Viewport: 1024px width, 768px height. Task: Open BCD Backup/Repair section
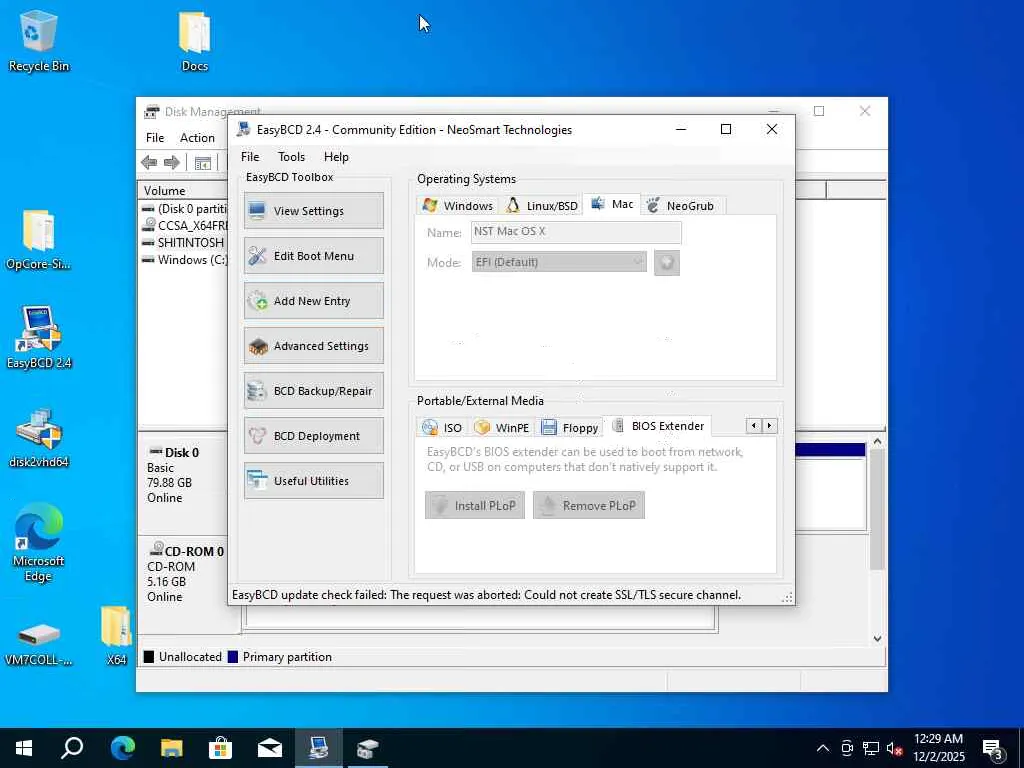click(313, 391)
